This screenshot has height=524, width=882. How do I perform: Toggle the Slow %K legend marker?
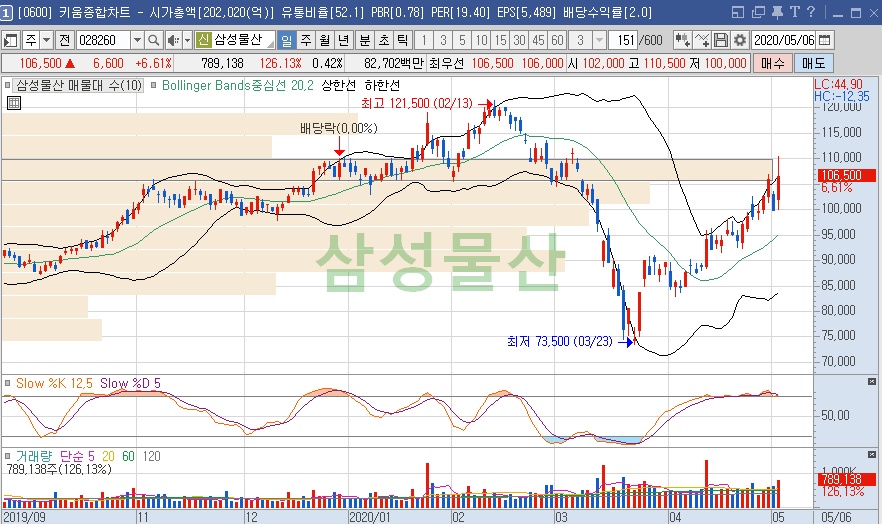pos(7,383)
